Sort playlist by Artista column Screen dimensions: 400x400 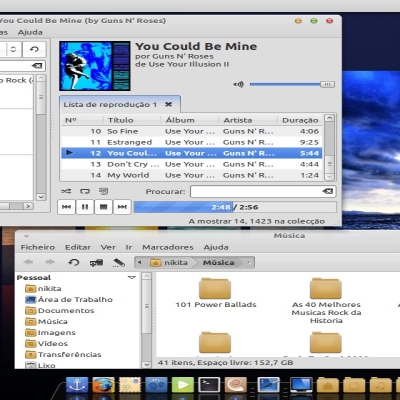(248, 120)
